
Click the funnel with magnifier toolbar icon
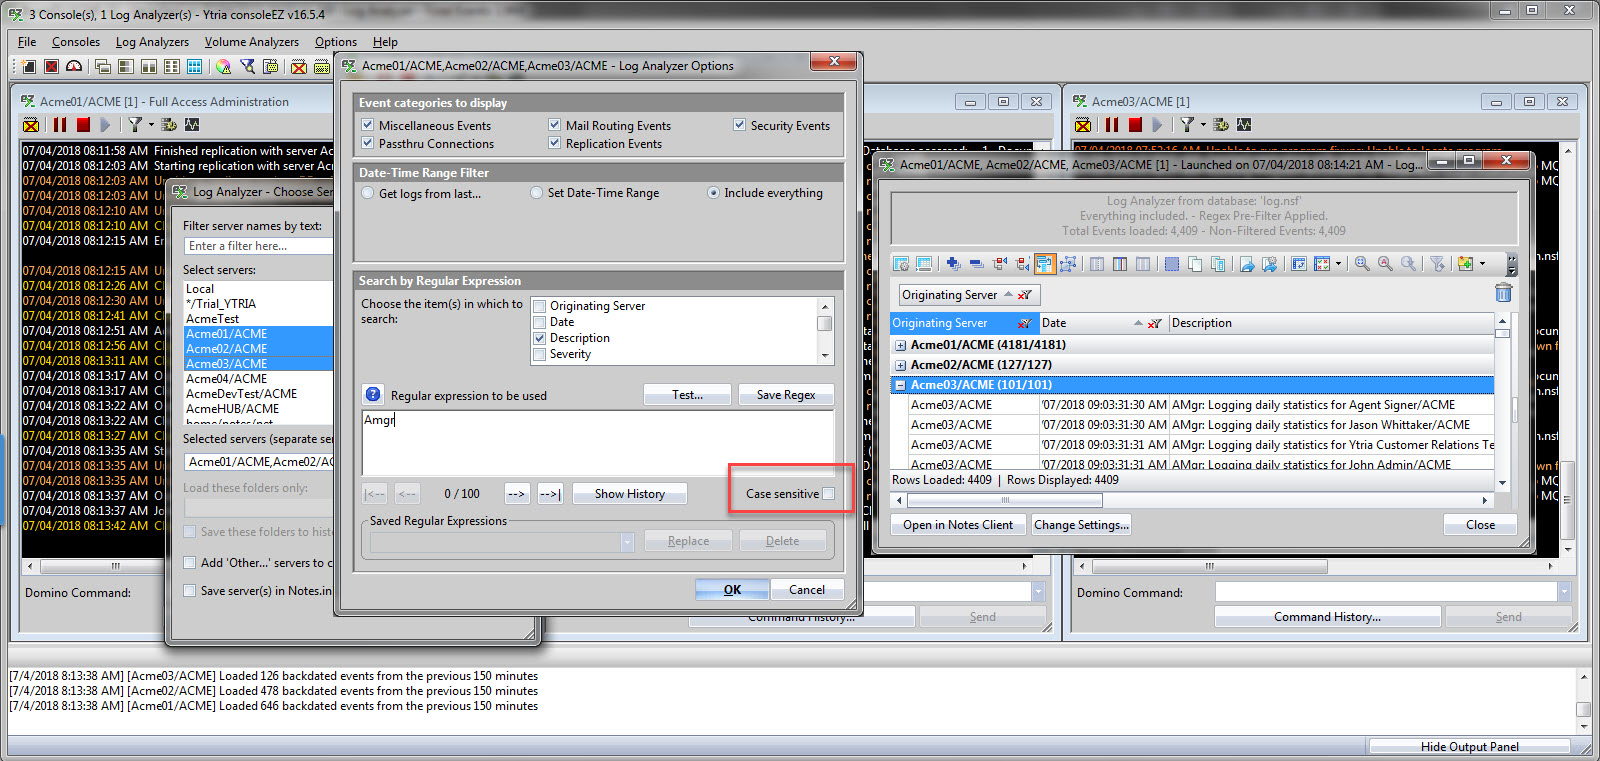coord(247,67)
